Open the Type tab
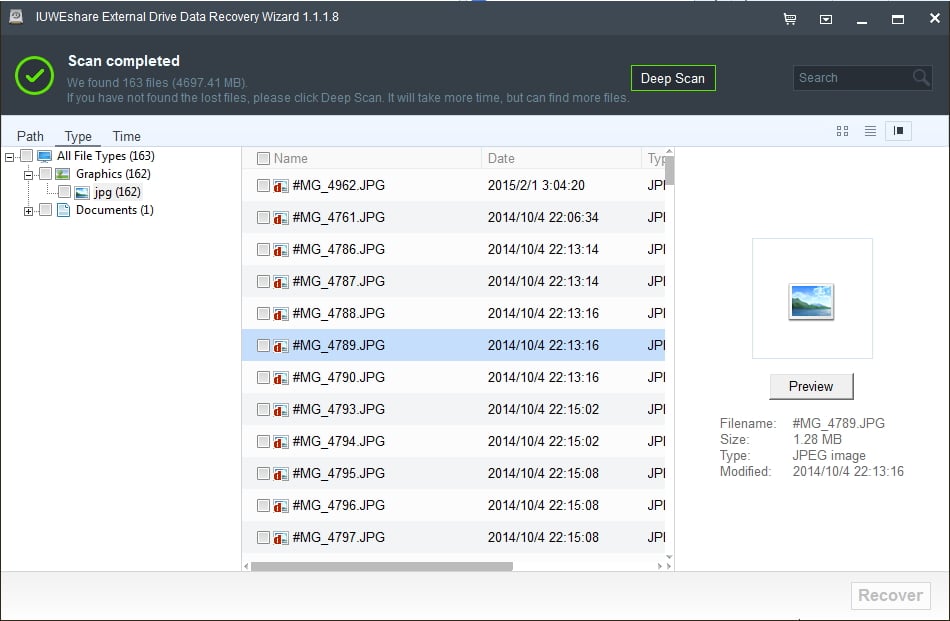This screenshot has width=950, height=621. (78, 136)
